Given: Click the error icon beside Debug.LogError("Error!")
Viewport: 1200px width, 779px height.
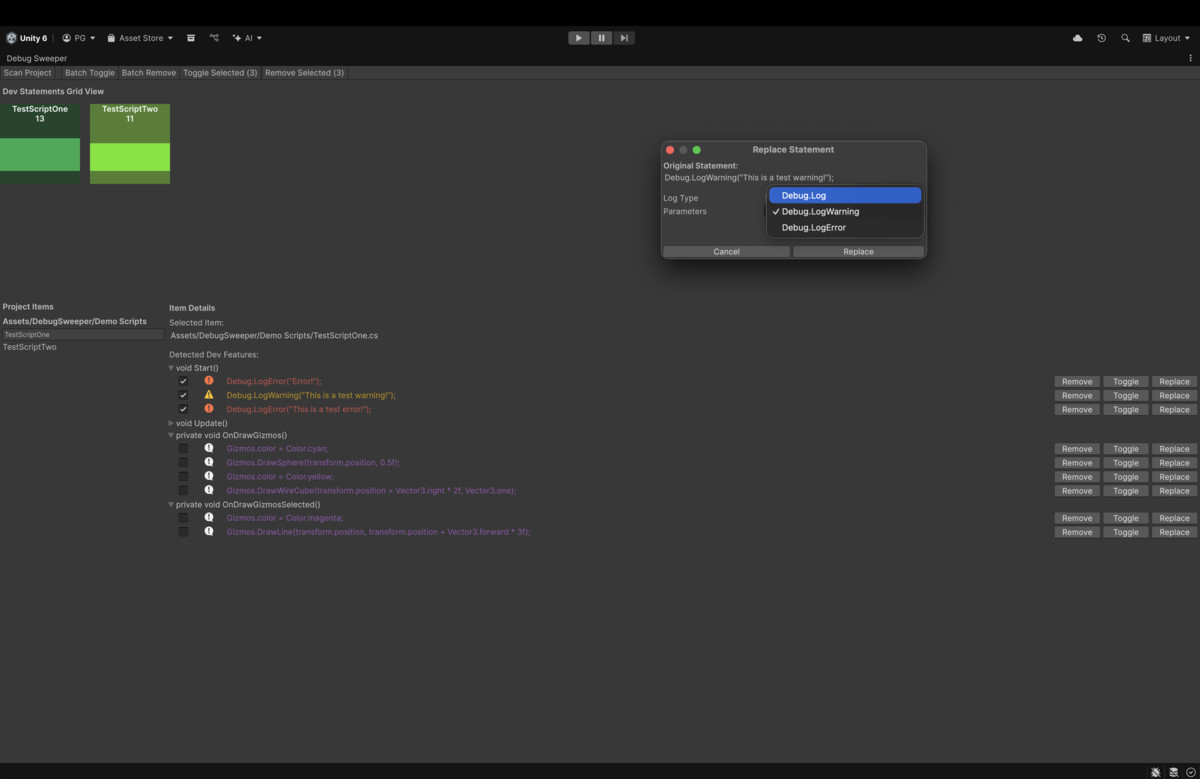Looking at the screenshot, I should tap(209, 381).
